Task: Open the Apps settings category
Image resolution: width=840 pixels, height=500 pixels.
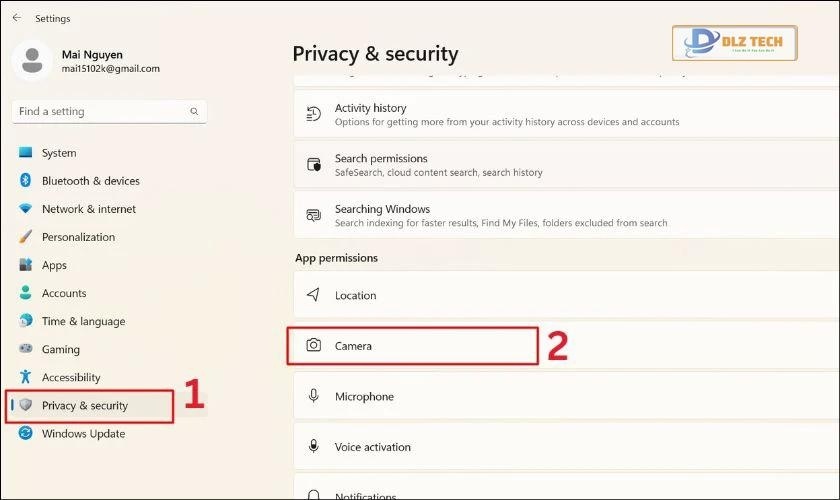Action: (54, 265)
